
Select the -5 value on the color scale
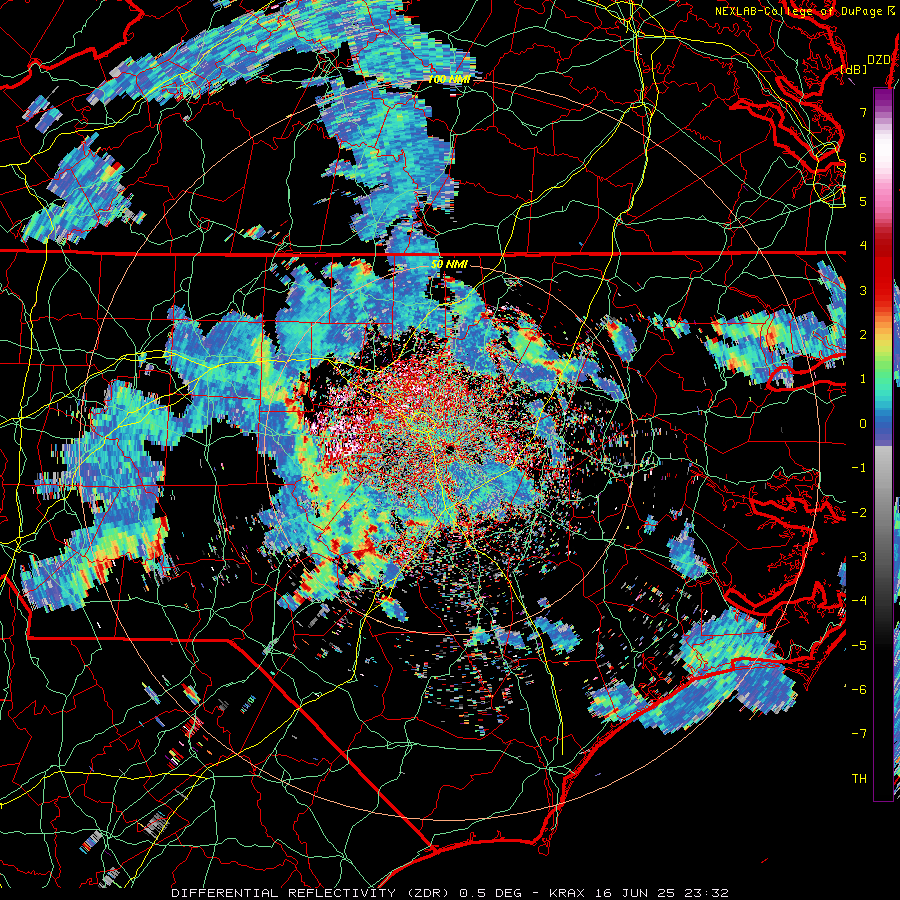[859, 645]
